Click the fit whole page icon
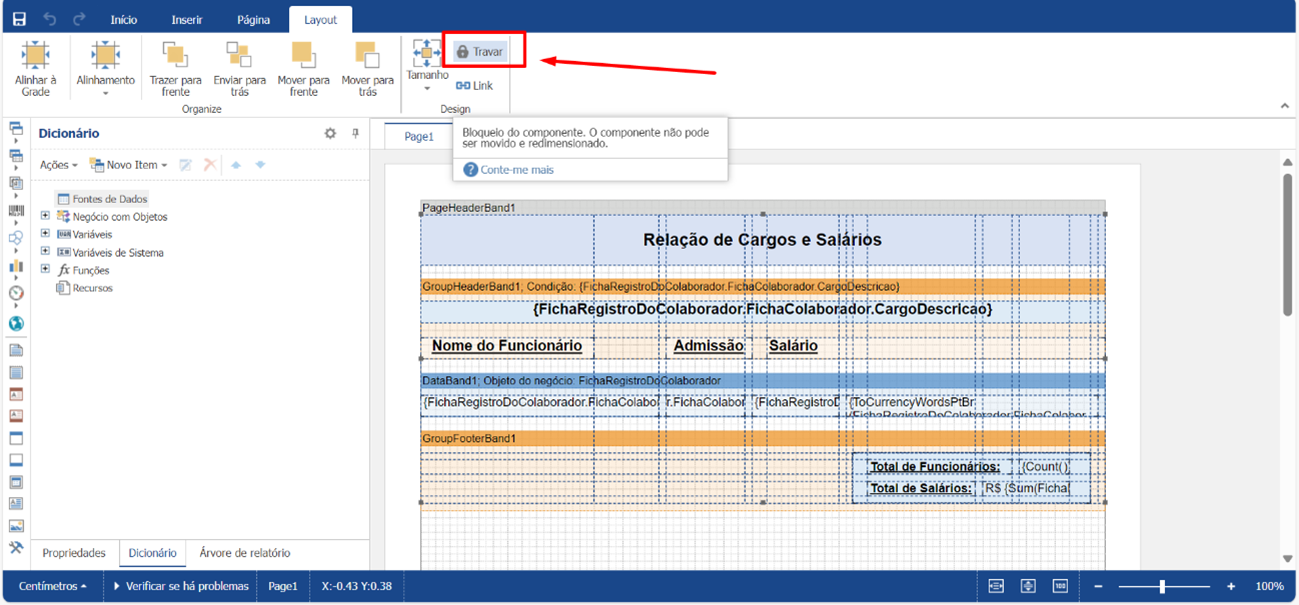The image size is (1299, 605). (x=1028, y=586)
